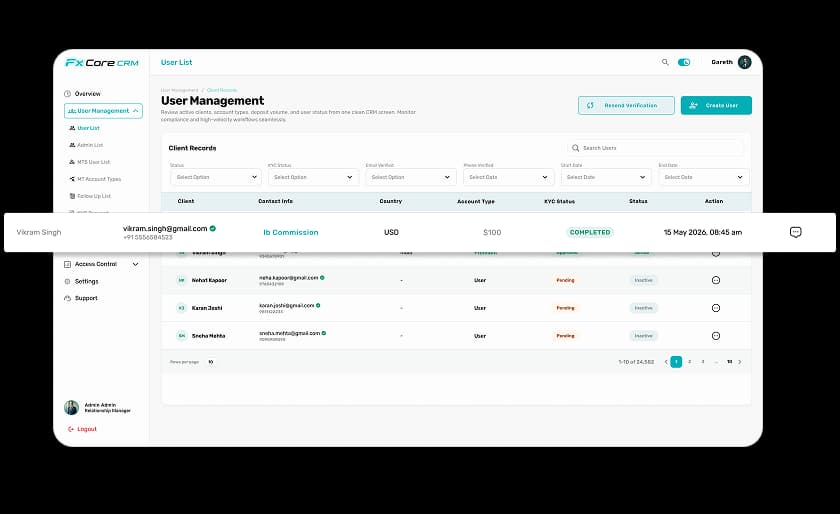The width and height of the screenshot is (840, 514).
Task: Click the MT Account Types share icon
Action: pos(72,179)
